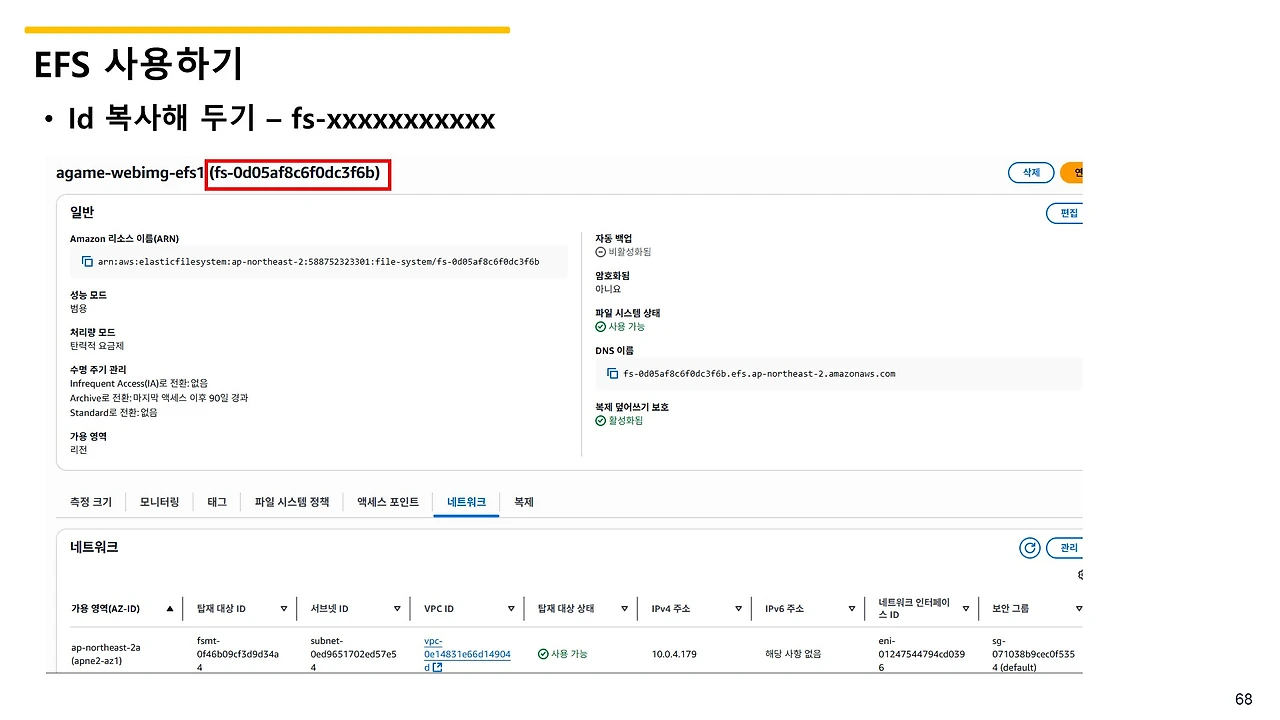Click sort arrow for 보안 그룹 column
This screenshot has height=720, width=1280.
pyautogui.click(x=1079, y=608)
